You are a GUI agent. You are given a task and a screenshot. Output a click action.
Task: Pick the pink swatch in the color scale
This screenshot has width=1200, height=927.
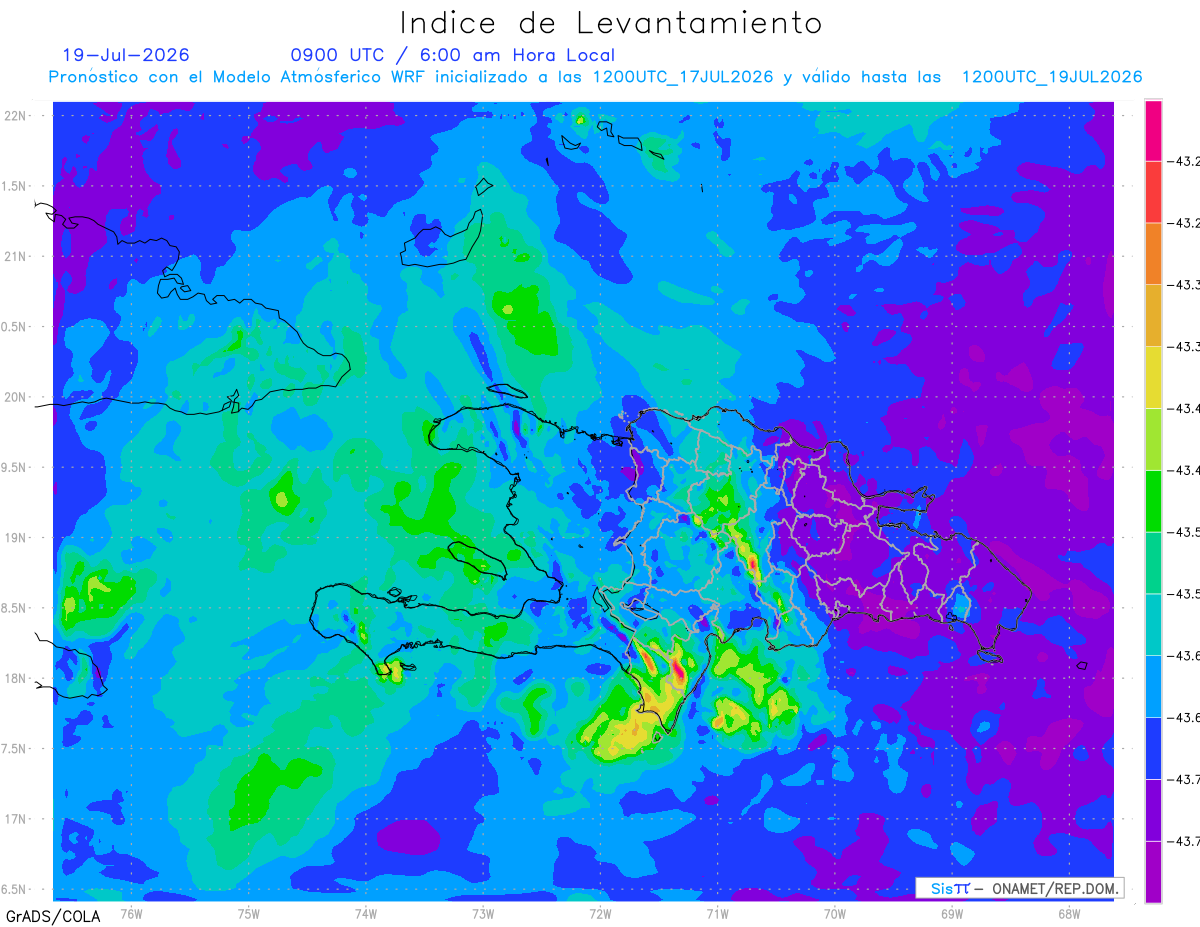pyautogui.click(x=1153, y=130)
